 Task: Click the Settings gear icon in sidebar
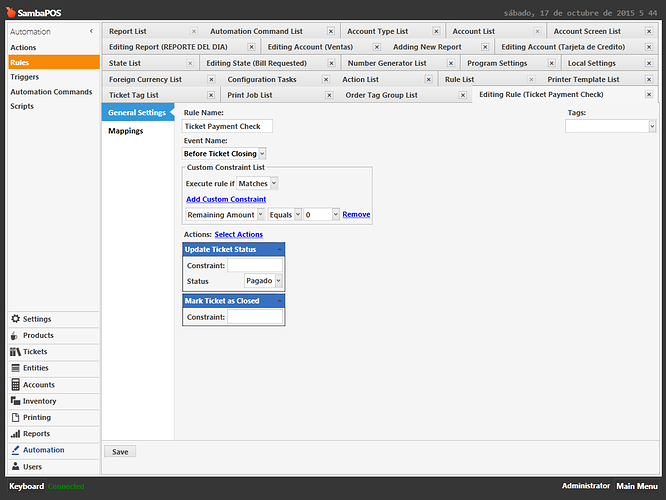point(15,319)
